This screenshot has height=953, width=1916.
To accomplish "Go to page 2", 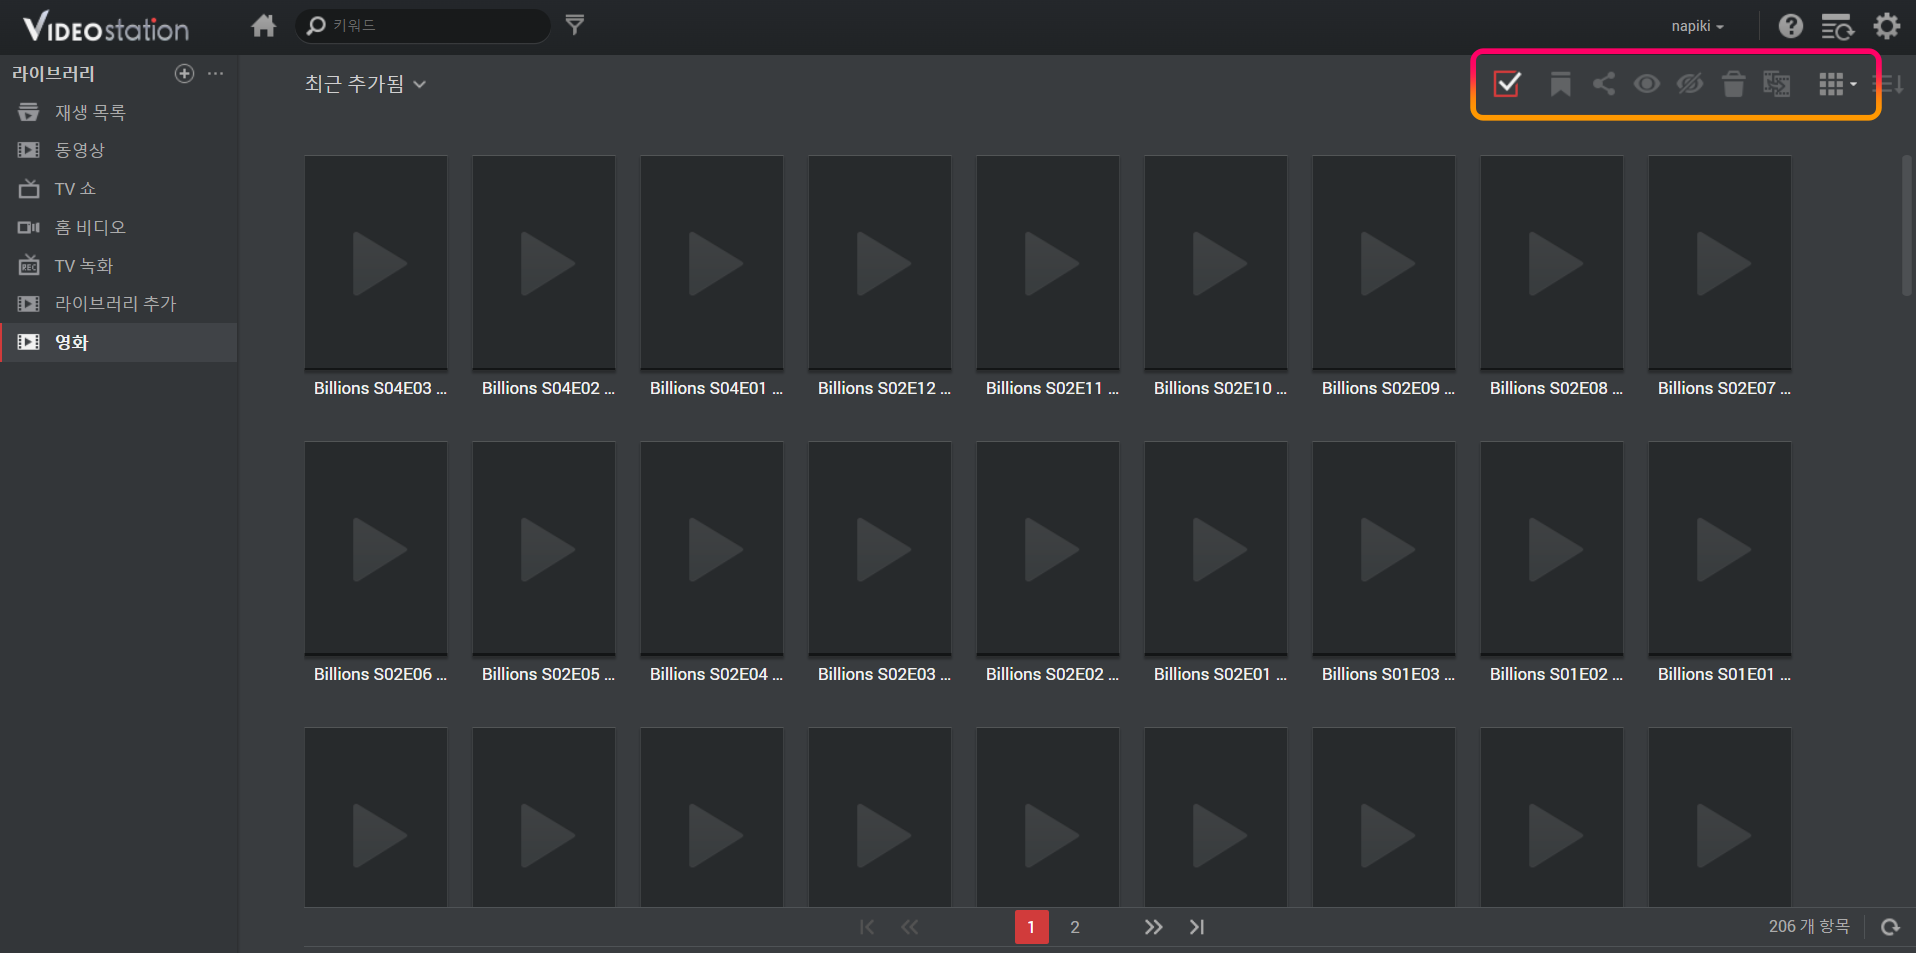I will tap(1075, 927).
